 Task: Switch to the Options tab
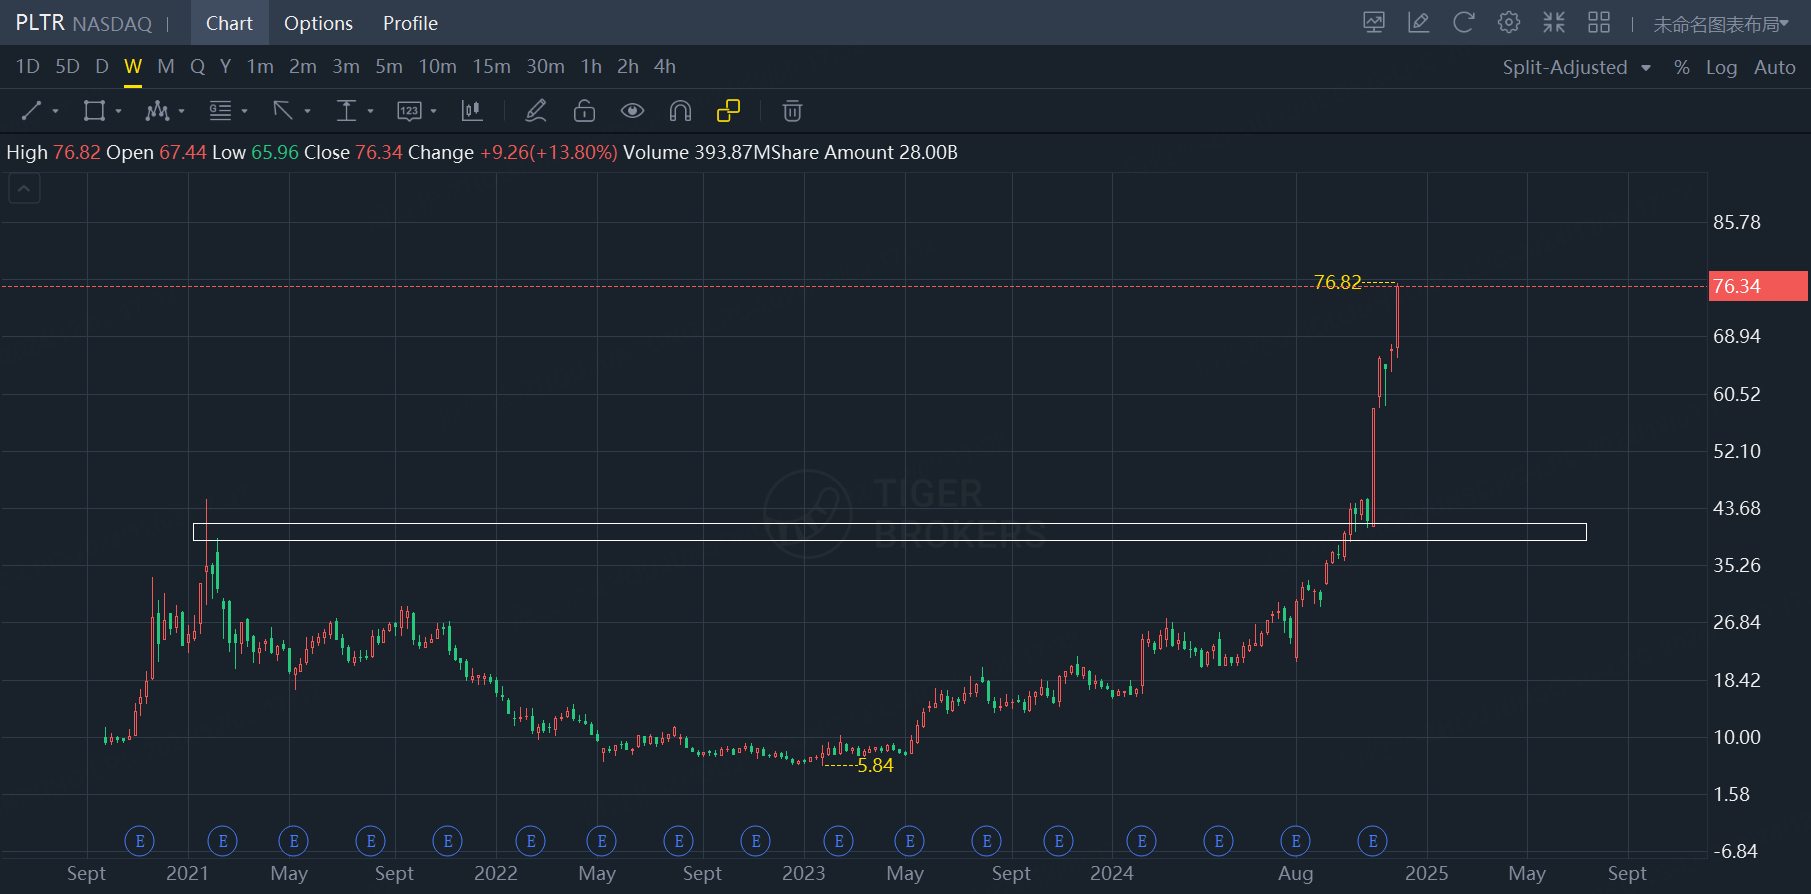(318, 23)
